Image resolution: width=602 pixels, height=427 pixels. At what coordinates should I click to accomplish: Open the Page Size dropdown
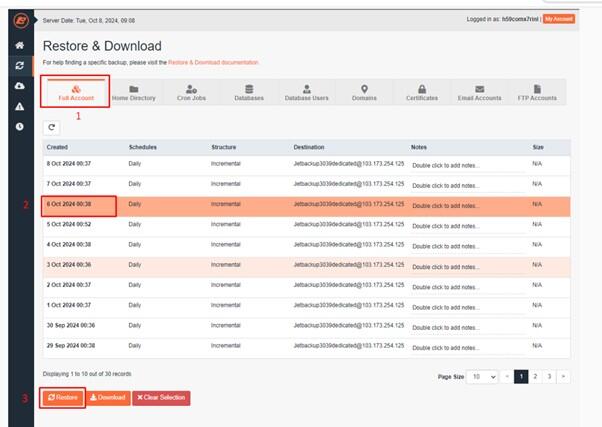click(483, 377)
